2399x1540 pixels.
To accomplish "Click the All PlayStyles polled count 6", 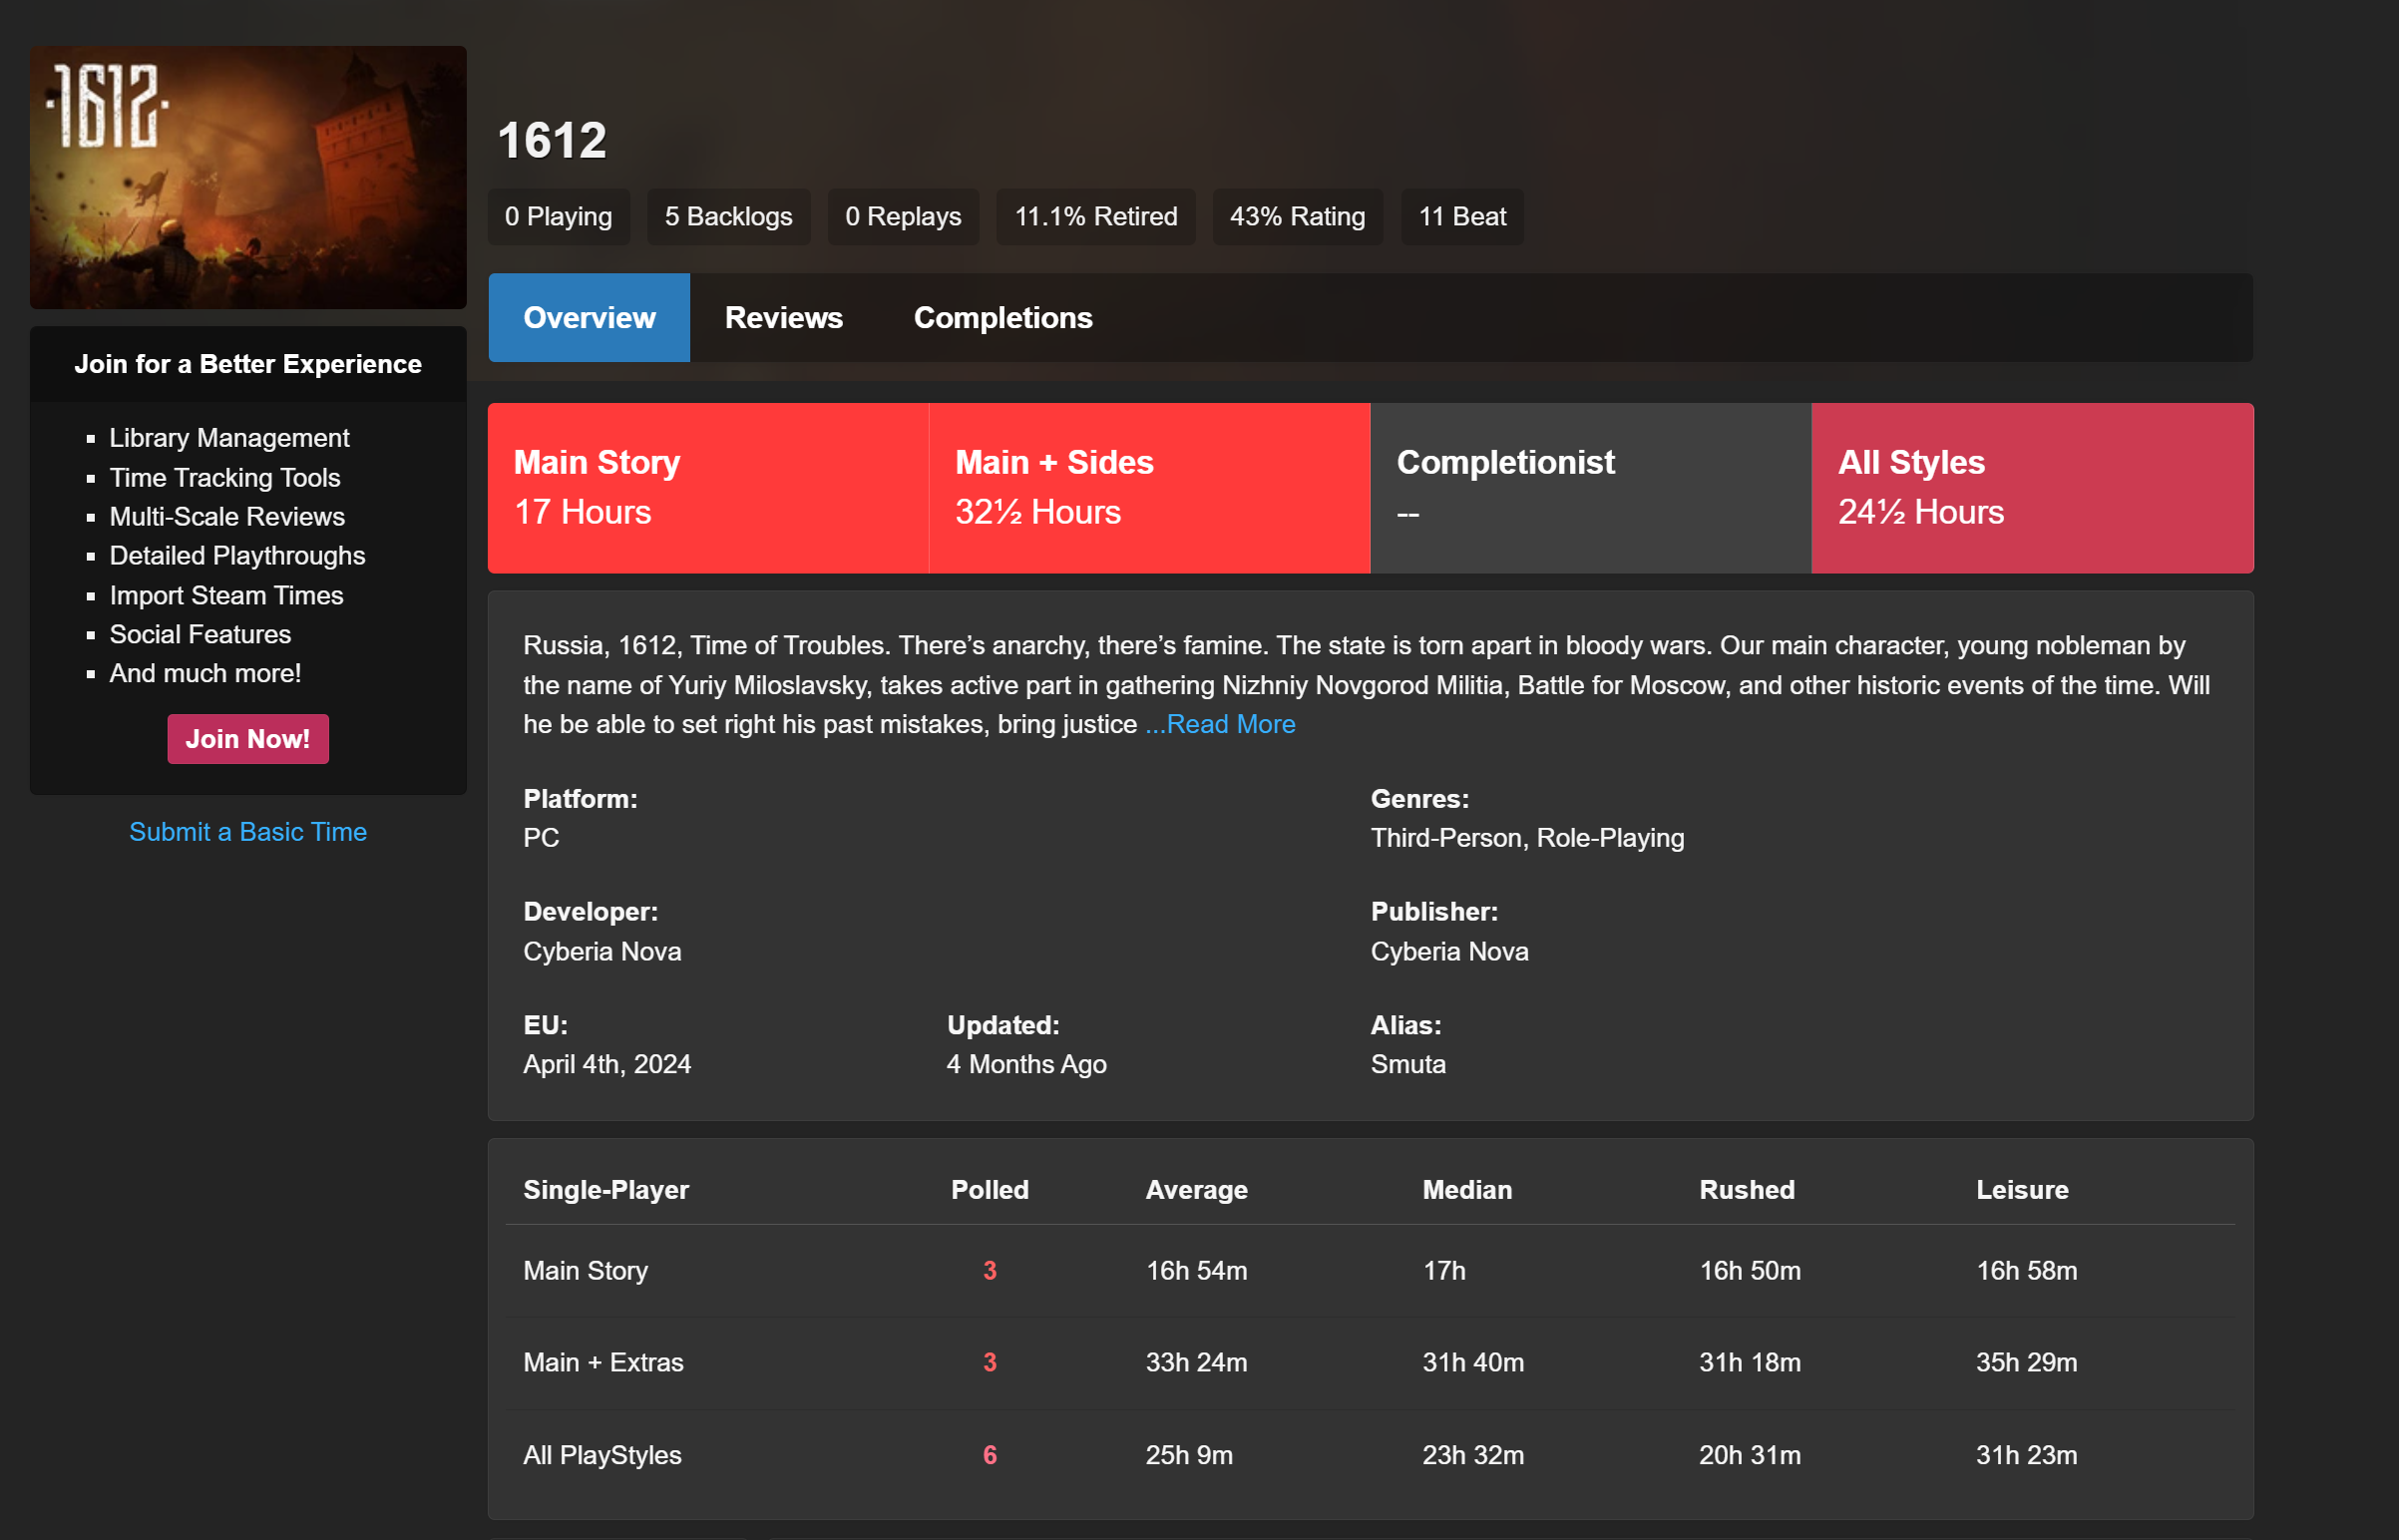I will (x=989, y=1455).
